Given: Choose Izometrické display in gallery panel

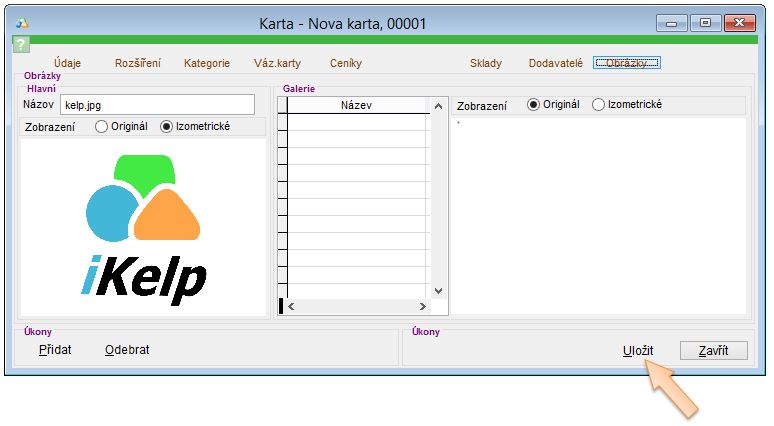Looking at the screenshot, I should [599, 105].
